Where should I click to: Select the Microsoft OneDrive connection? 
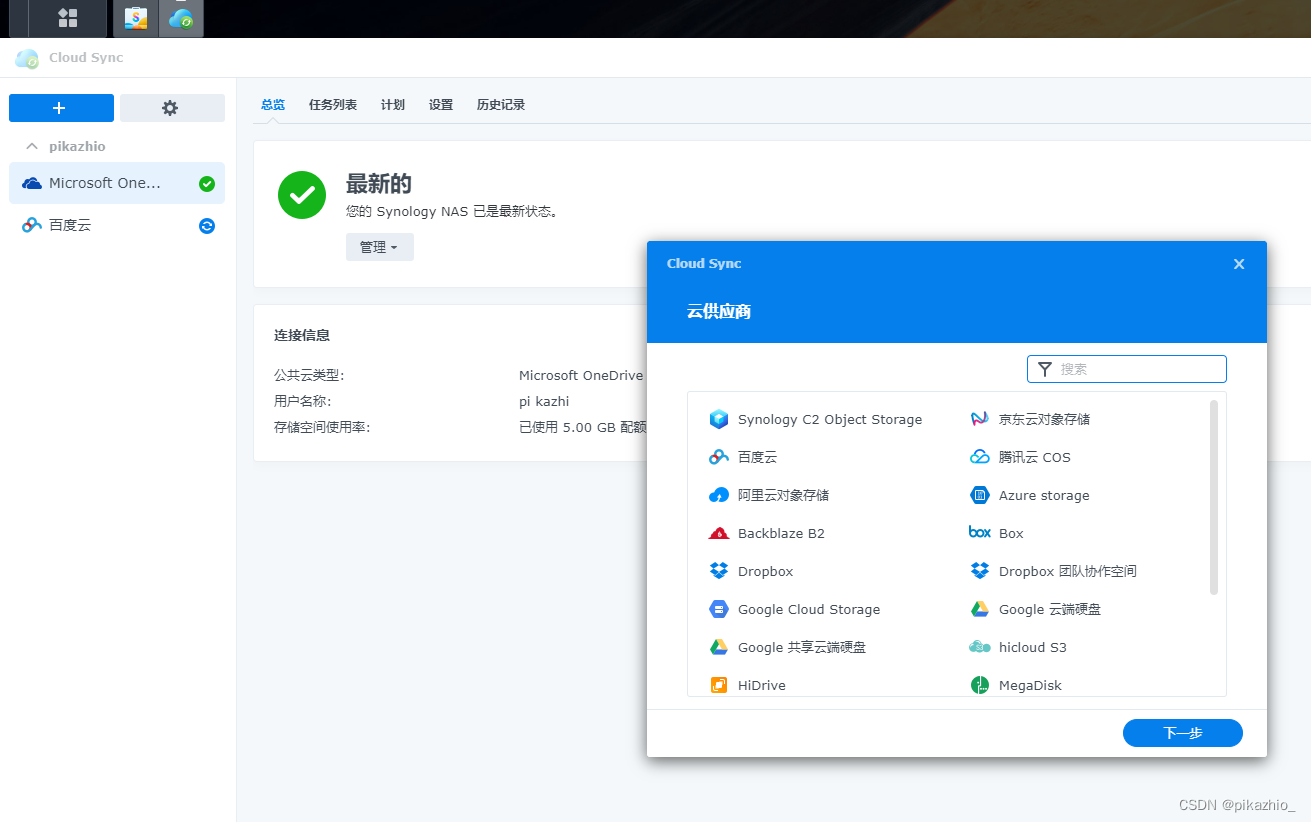point(117,183)
